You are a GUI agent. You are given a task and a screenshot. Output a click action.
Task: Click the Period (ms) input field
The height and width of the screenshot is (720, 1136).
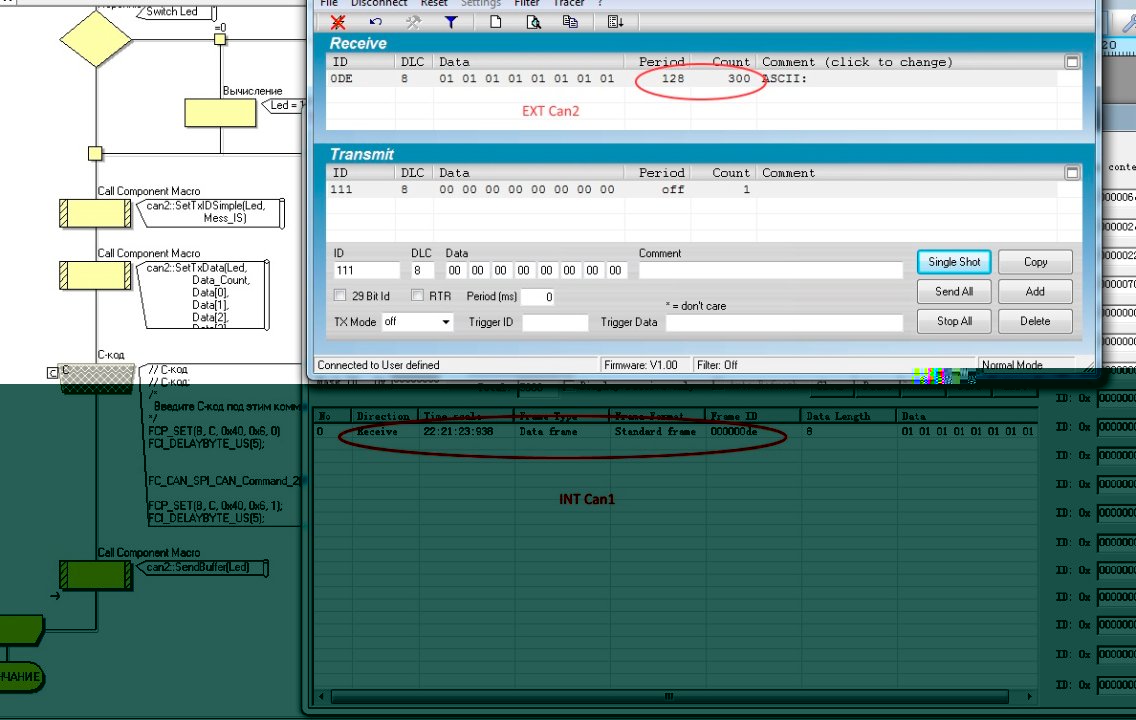click(538, 296)
